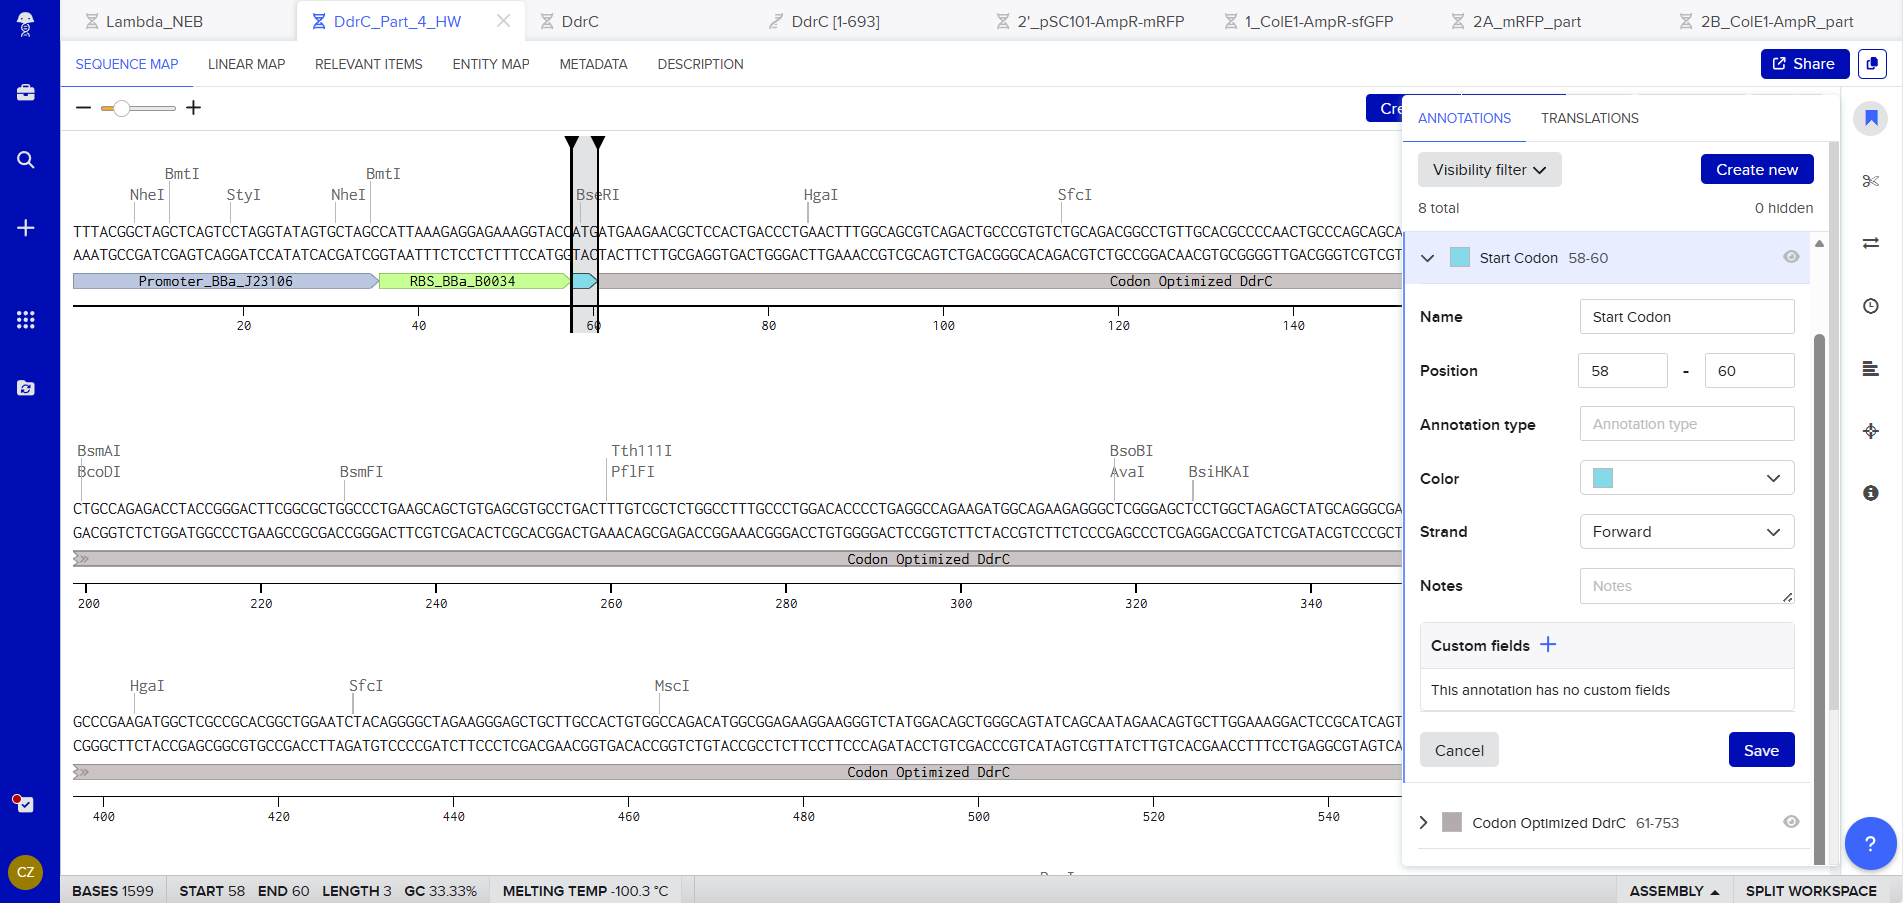The image size is (1903, 903).
Task: Switch to the Linear Map tab
Action: click(246, 64)
